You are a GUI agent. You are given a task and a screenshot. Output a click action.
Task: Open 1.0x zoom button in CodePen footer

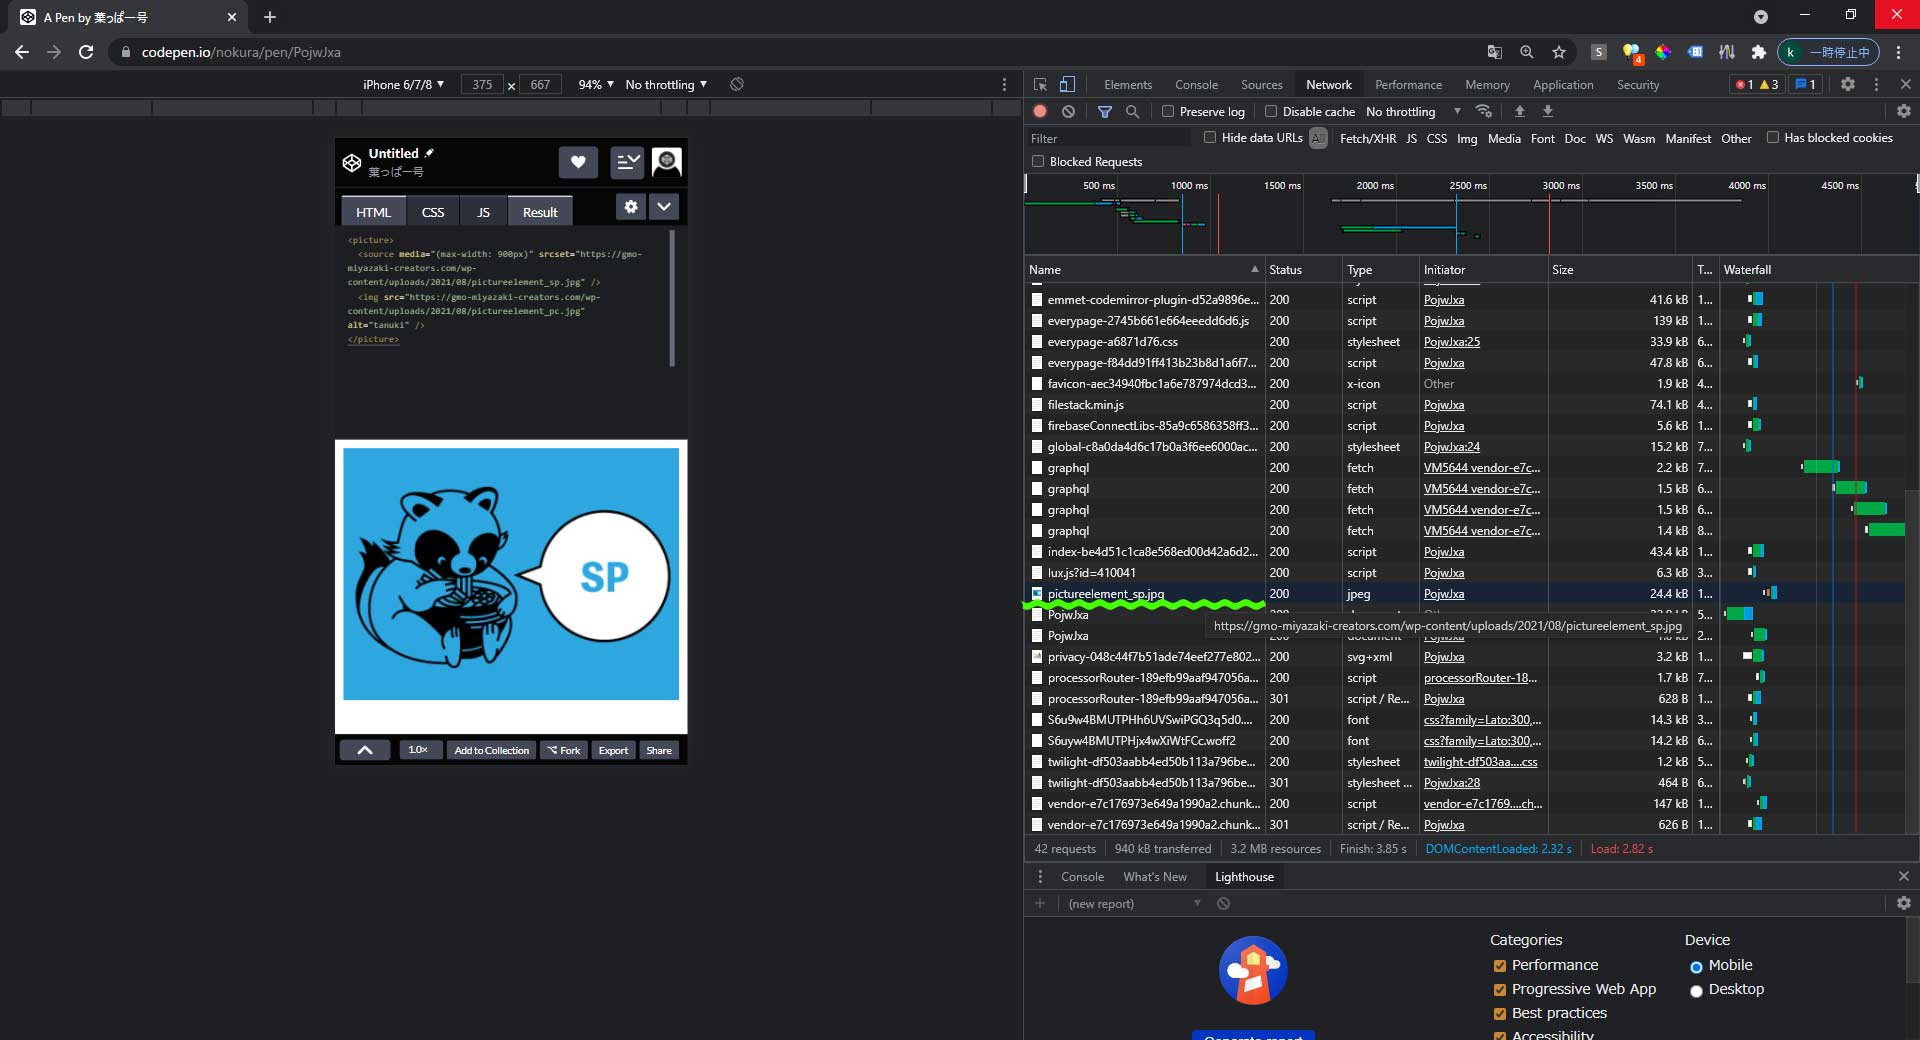tap(420, 750)
